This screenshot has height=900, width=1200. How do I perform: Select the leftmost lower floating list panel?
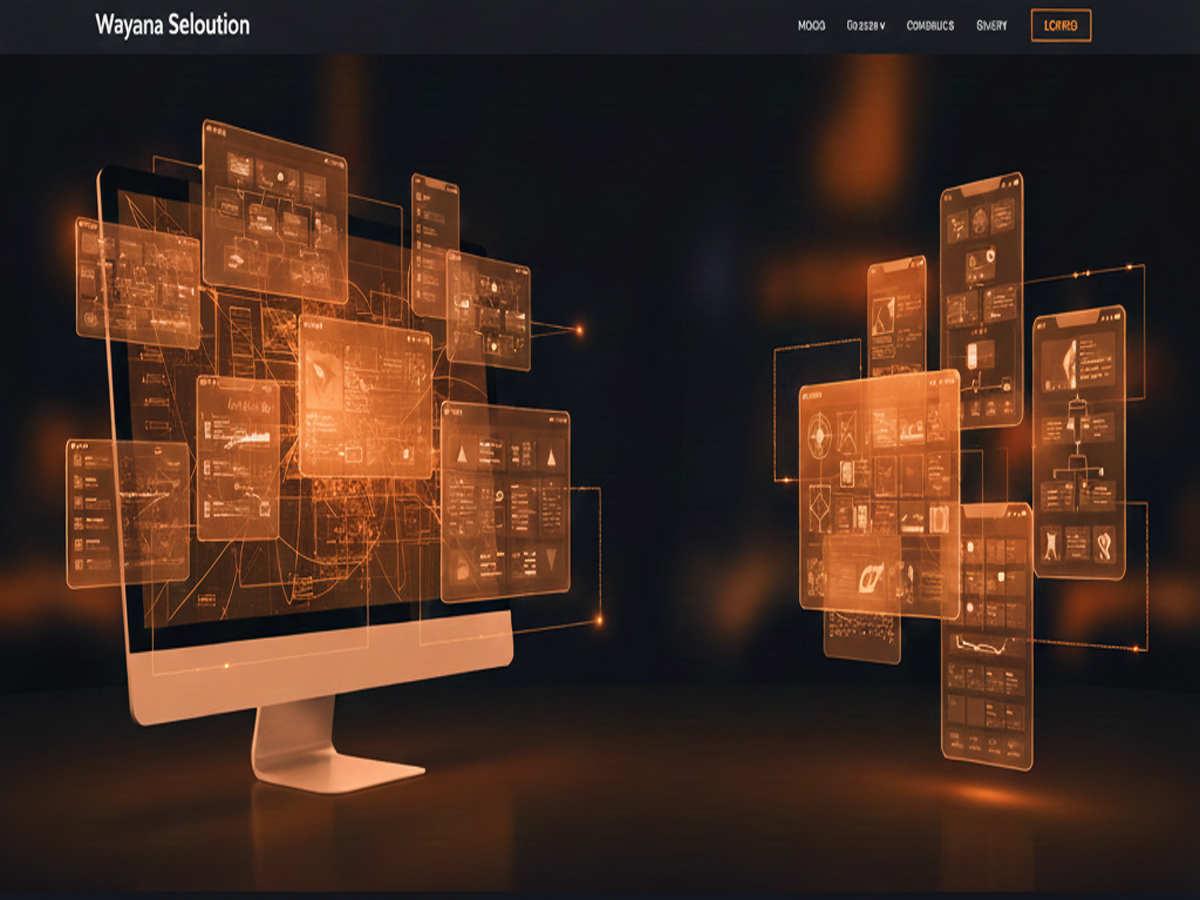click(127, 512)
